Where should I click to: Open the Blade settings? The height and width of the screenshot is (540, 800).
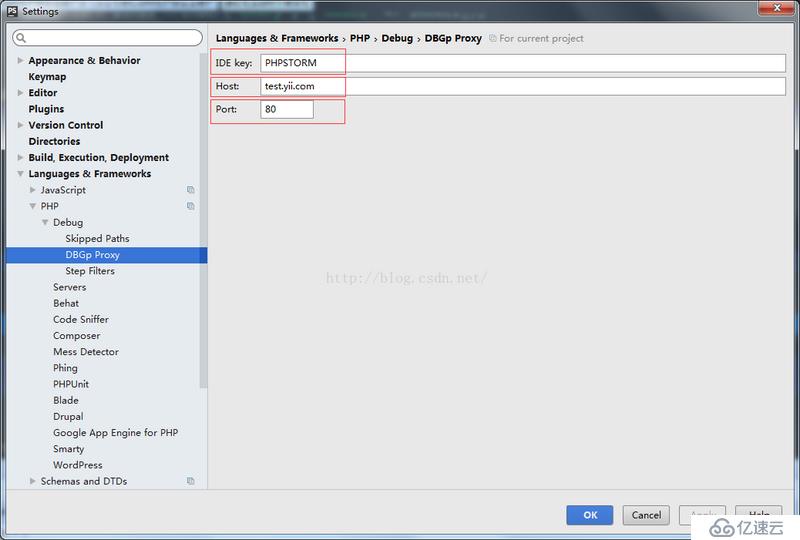[66, 400]
